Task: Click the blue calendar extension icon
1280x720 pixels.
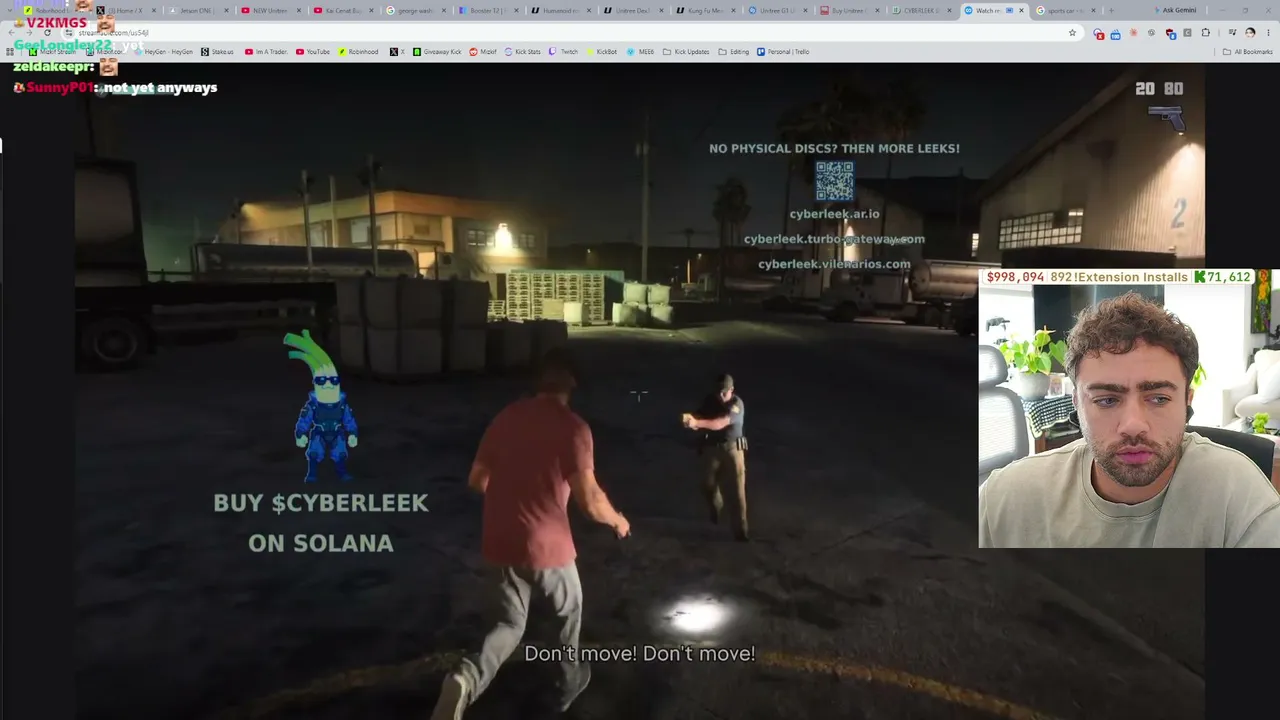Action: coord(1116,33)
